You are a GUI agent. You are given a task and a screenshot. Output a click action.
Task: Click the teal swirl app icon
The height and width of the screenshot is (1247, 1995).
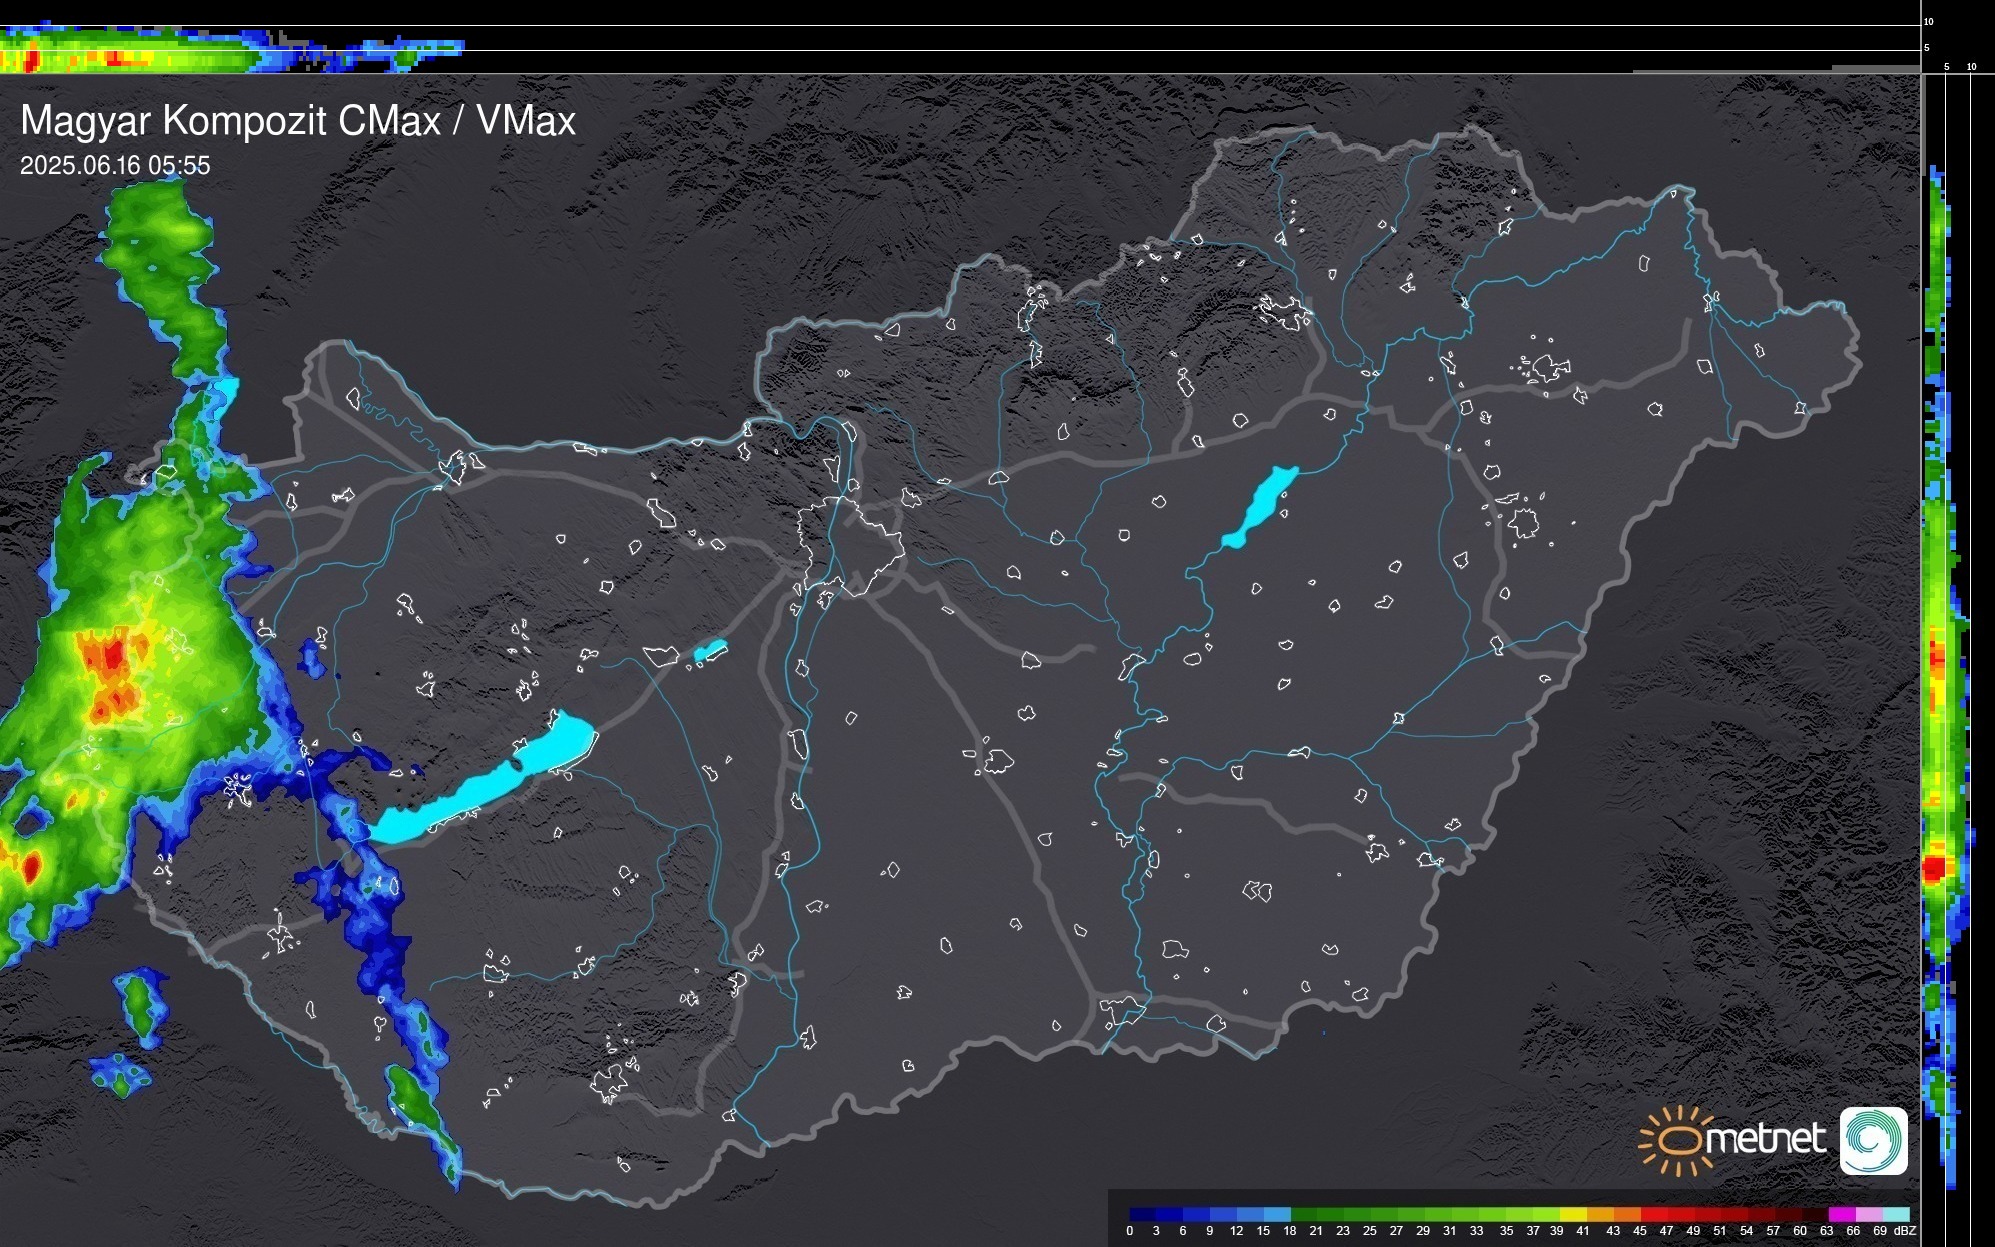(x=1873, y=1140)
